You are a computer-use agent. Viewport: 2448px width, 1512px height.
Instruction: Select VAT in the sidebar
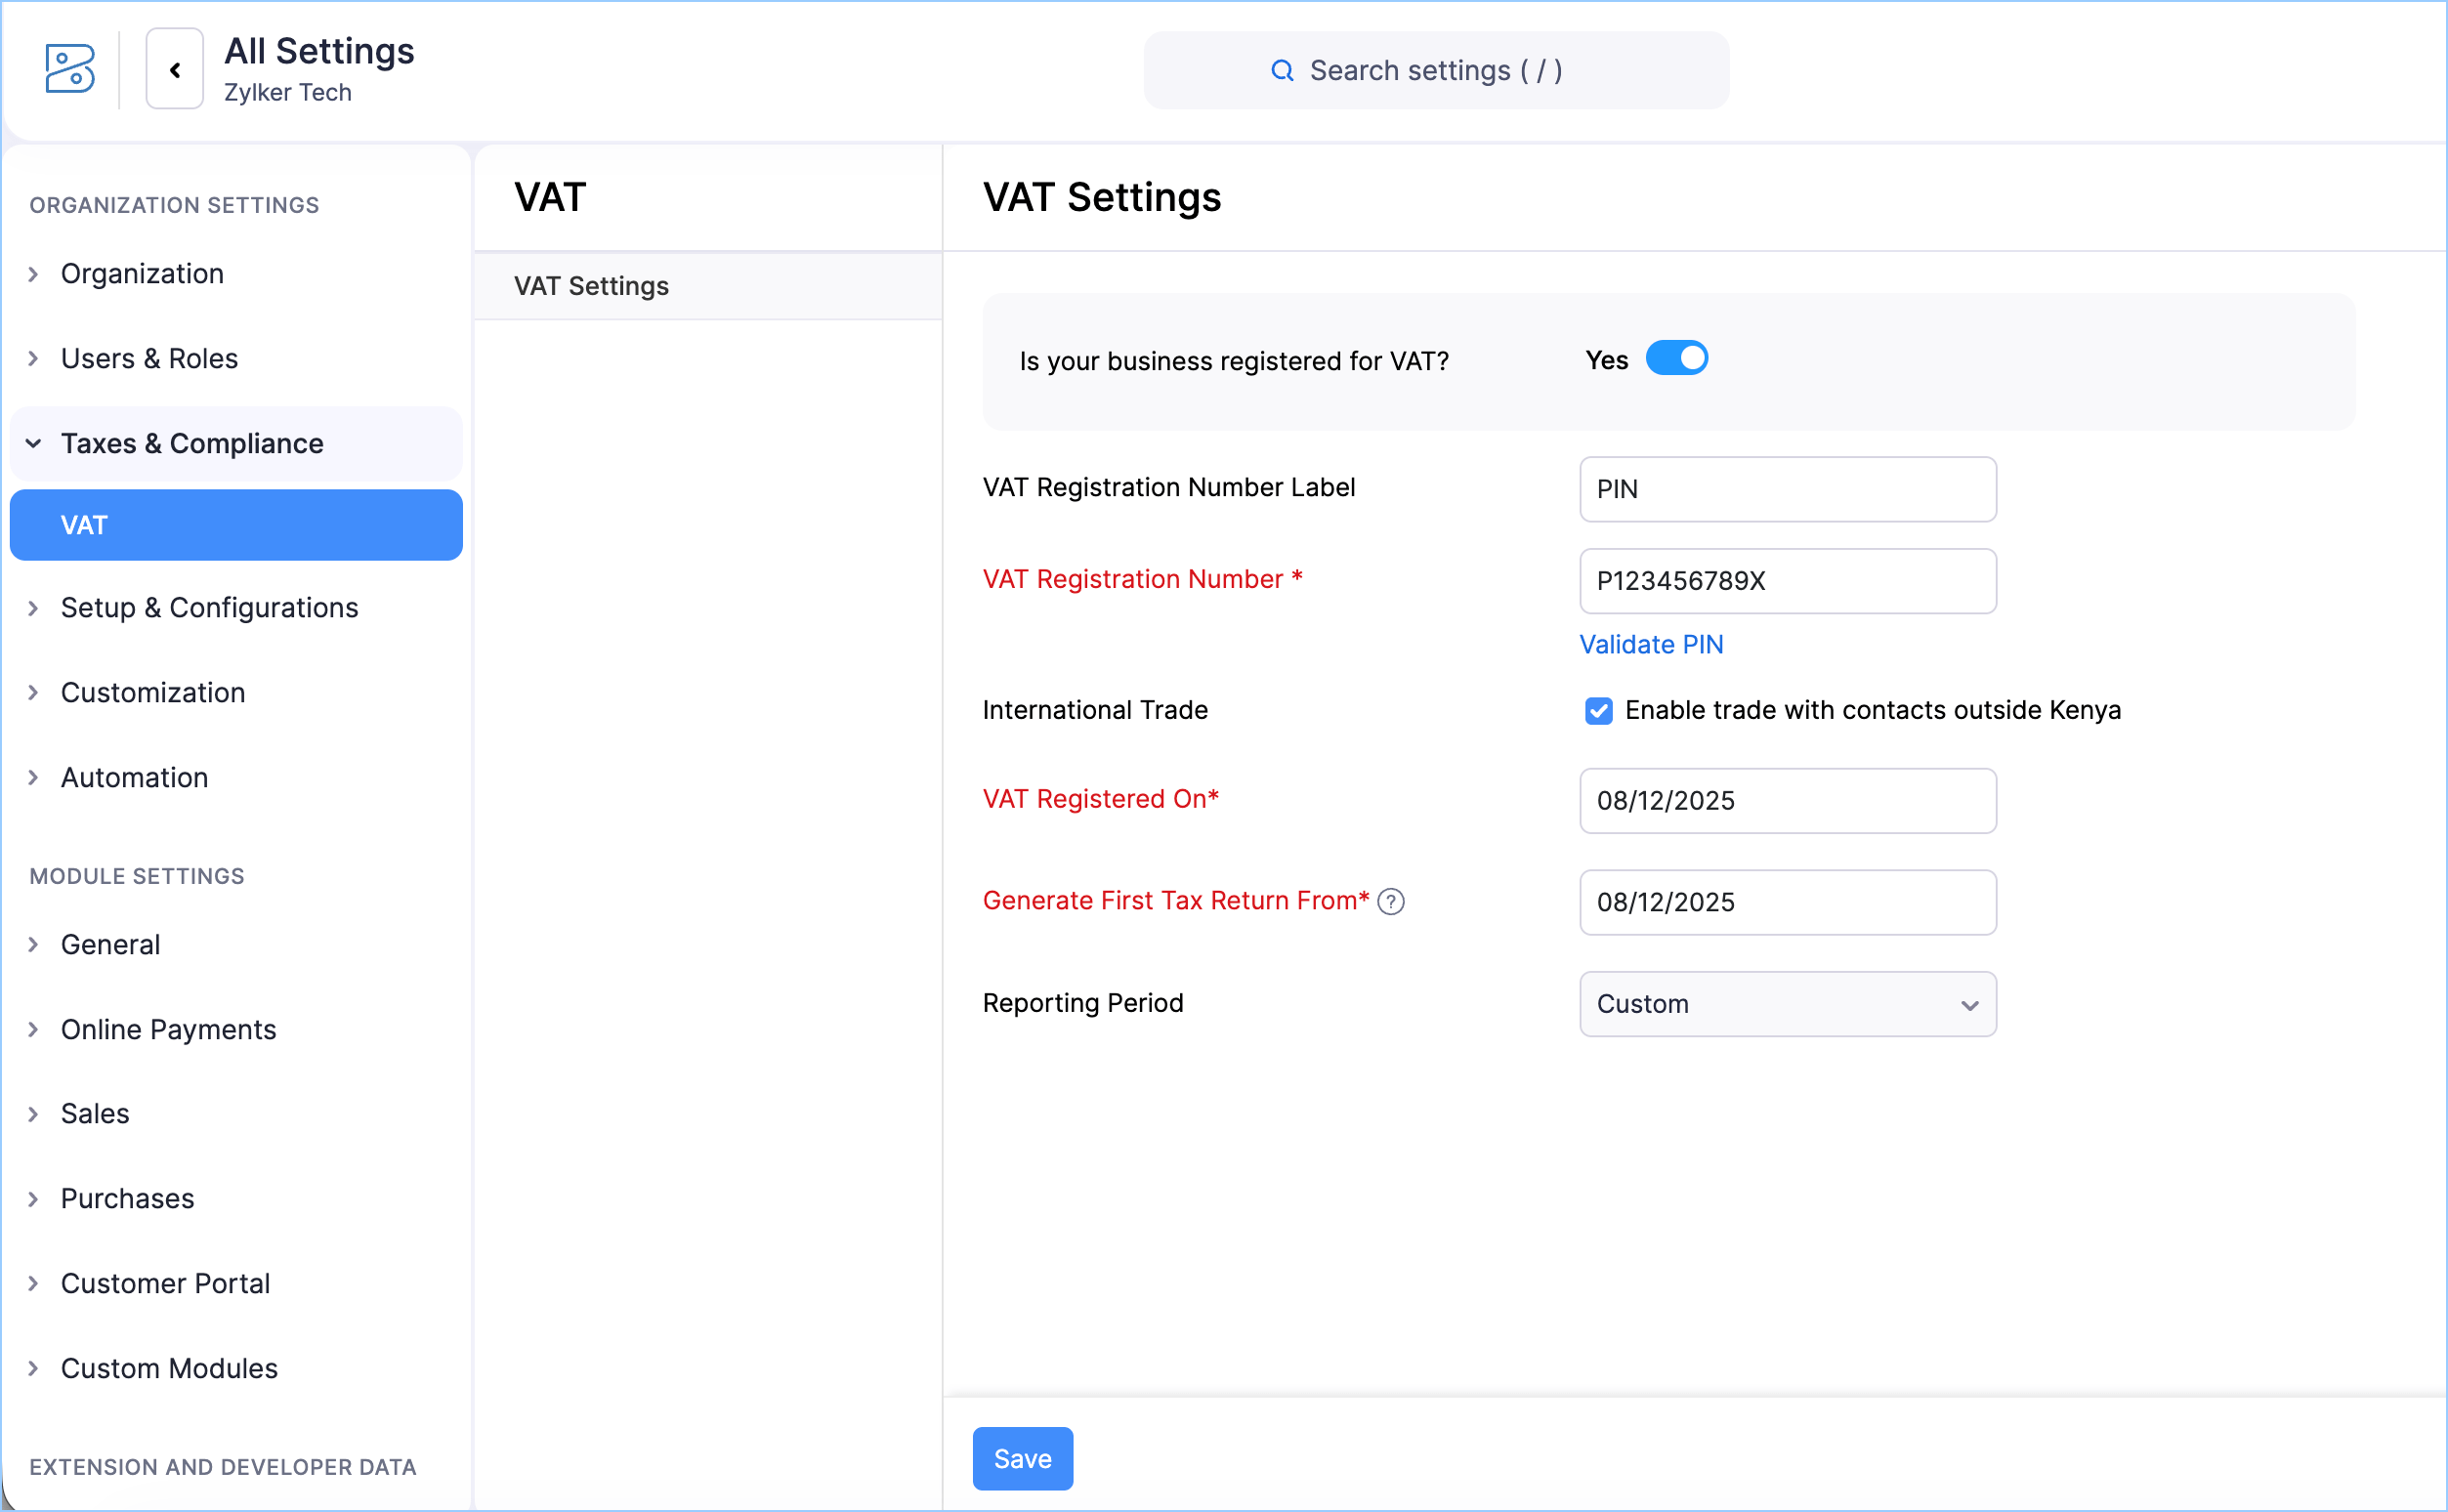236,525
